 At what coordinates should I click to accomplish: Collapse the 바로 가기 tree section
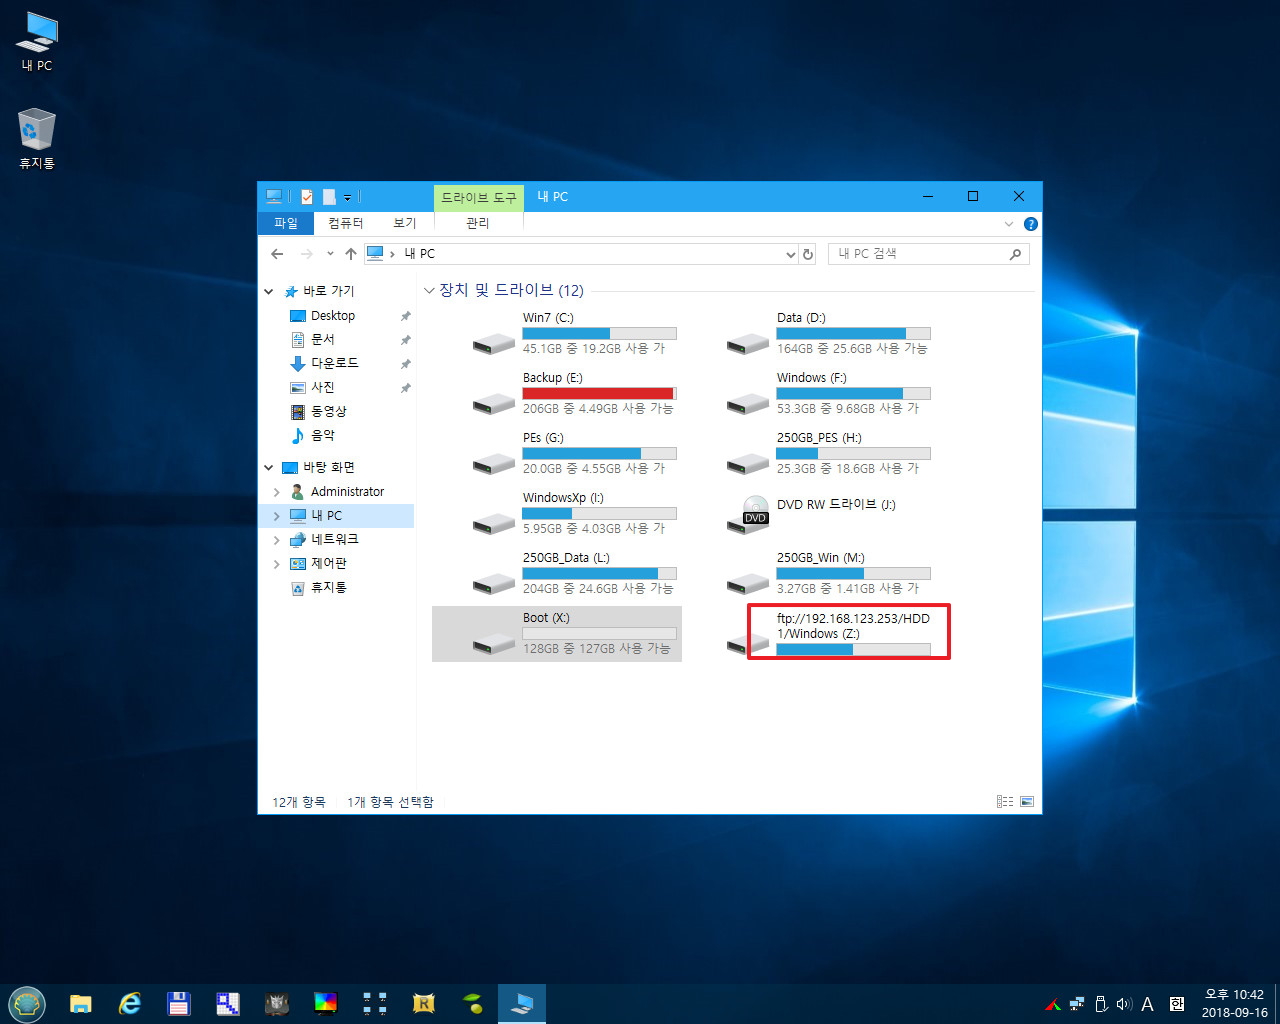pyautogui.click(x=269, y=291)
